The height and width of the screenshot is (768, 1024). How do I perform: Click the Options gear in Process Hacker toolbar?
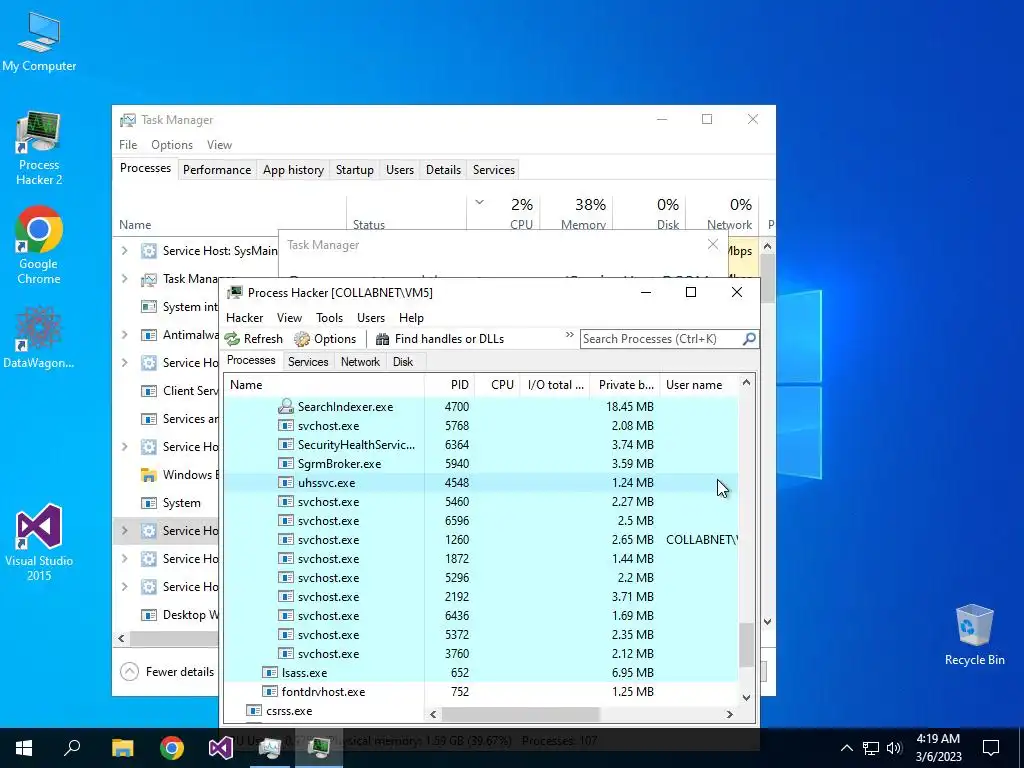pos(325,339)
